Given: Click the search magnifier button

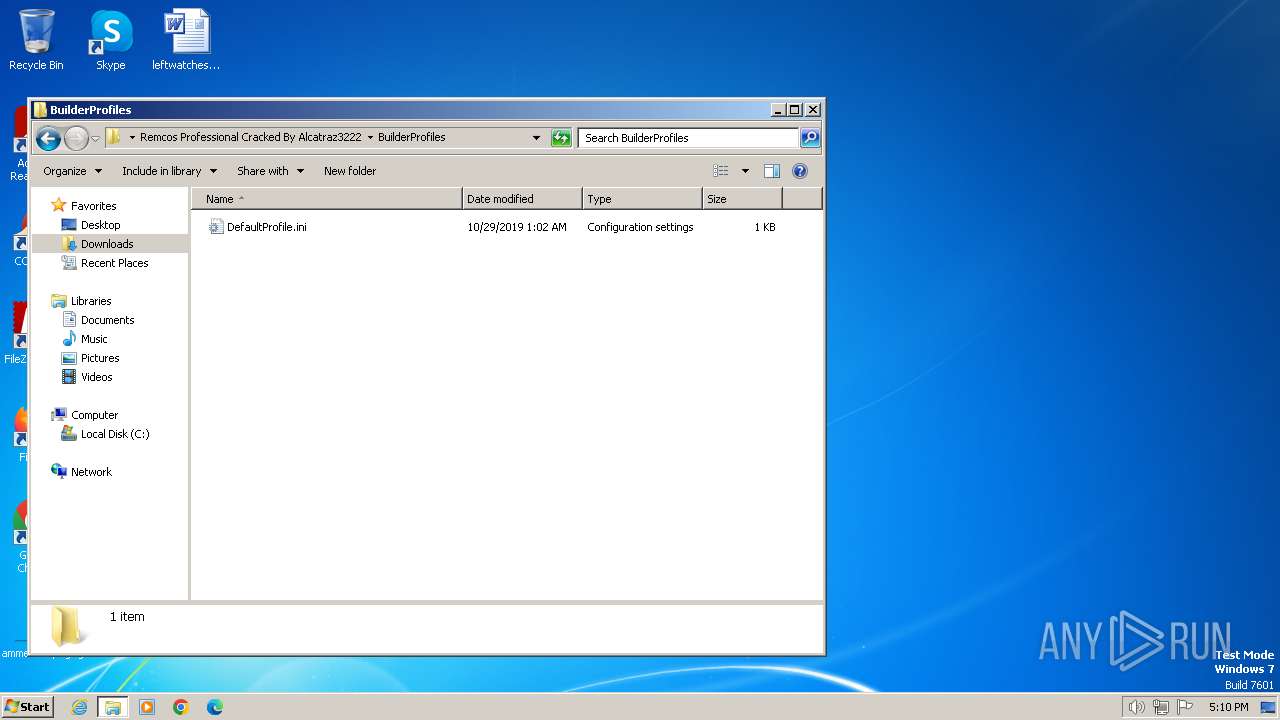Looking at the screenshot, I should [x=810, y=138].
